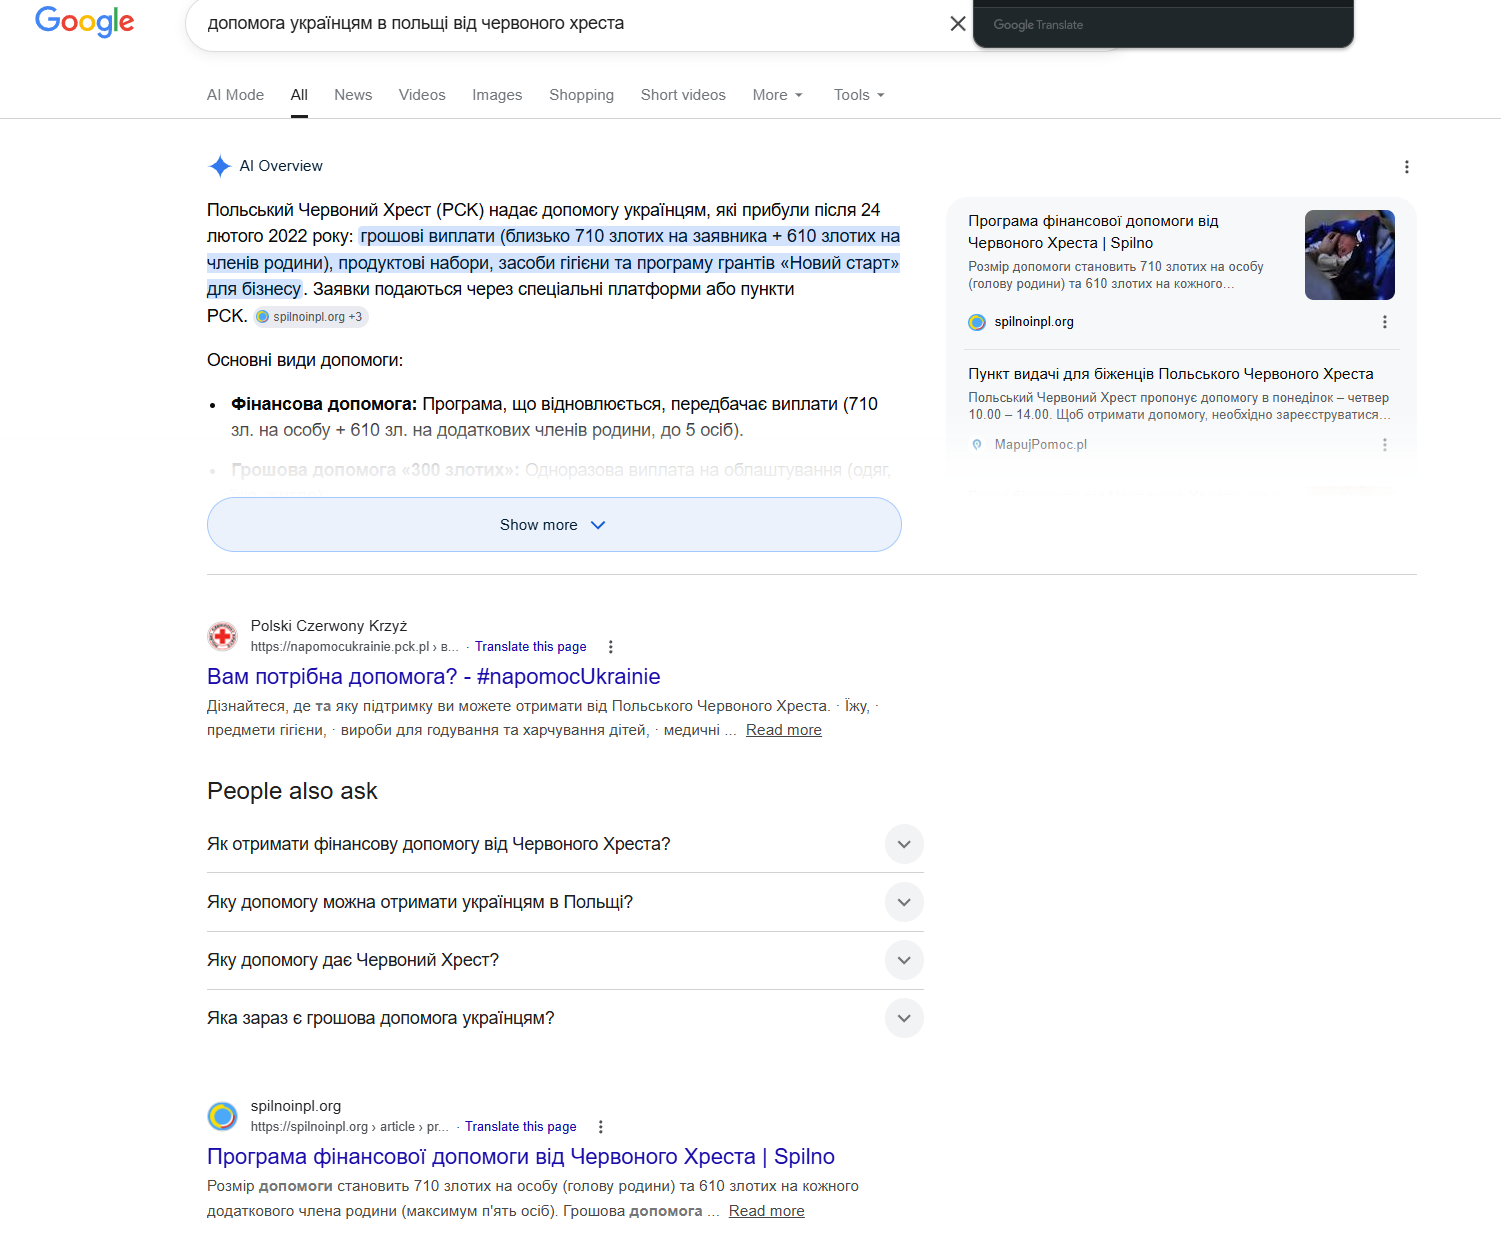Image resolution: width=1501 pixels, height=1245 pixels.
Task: Click inside the search query field
Action: pos(560,23)
